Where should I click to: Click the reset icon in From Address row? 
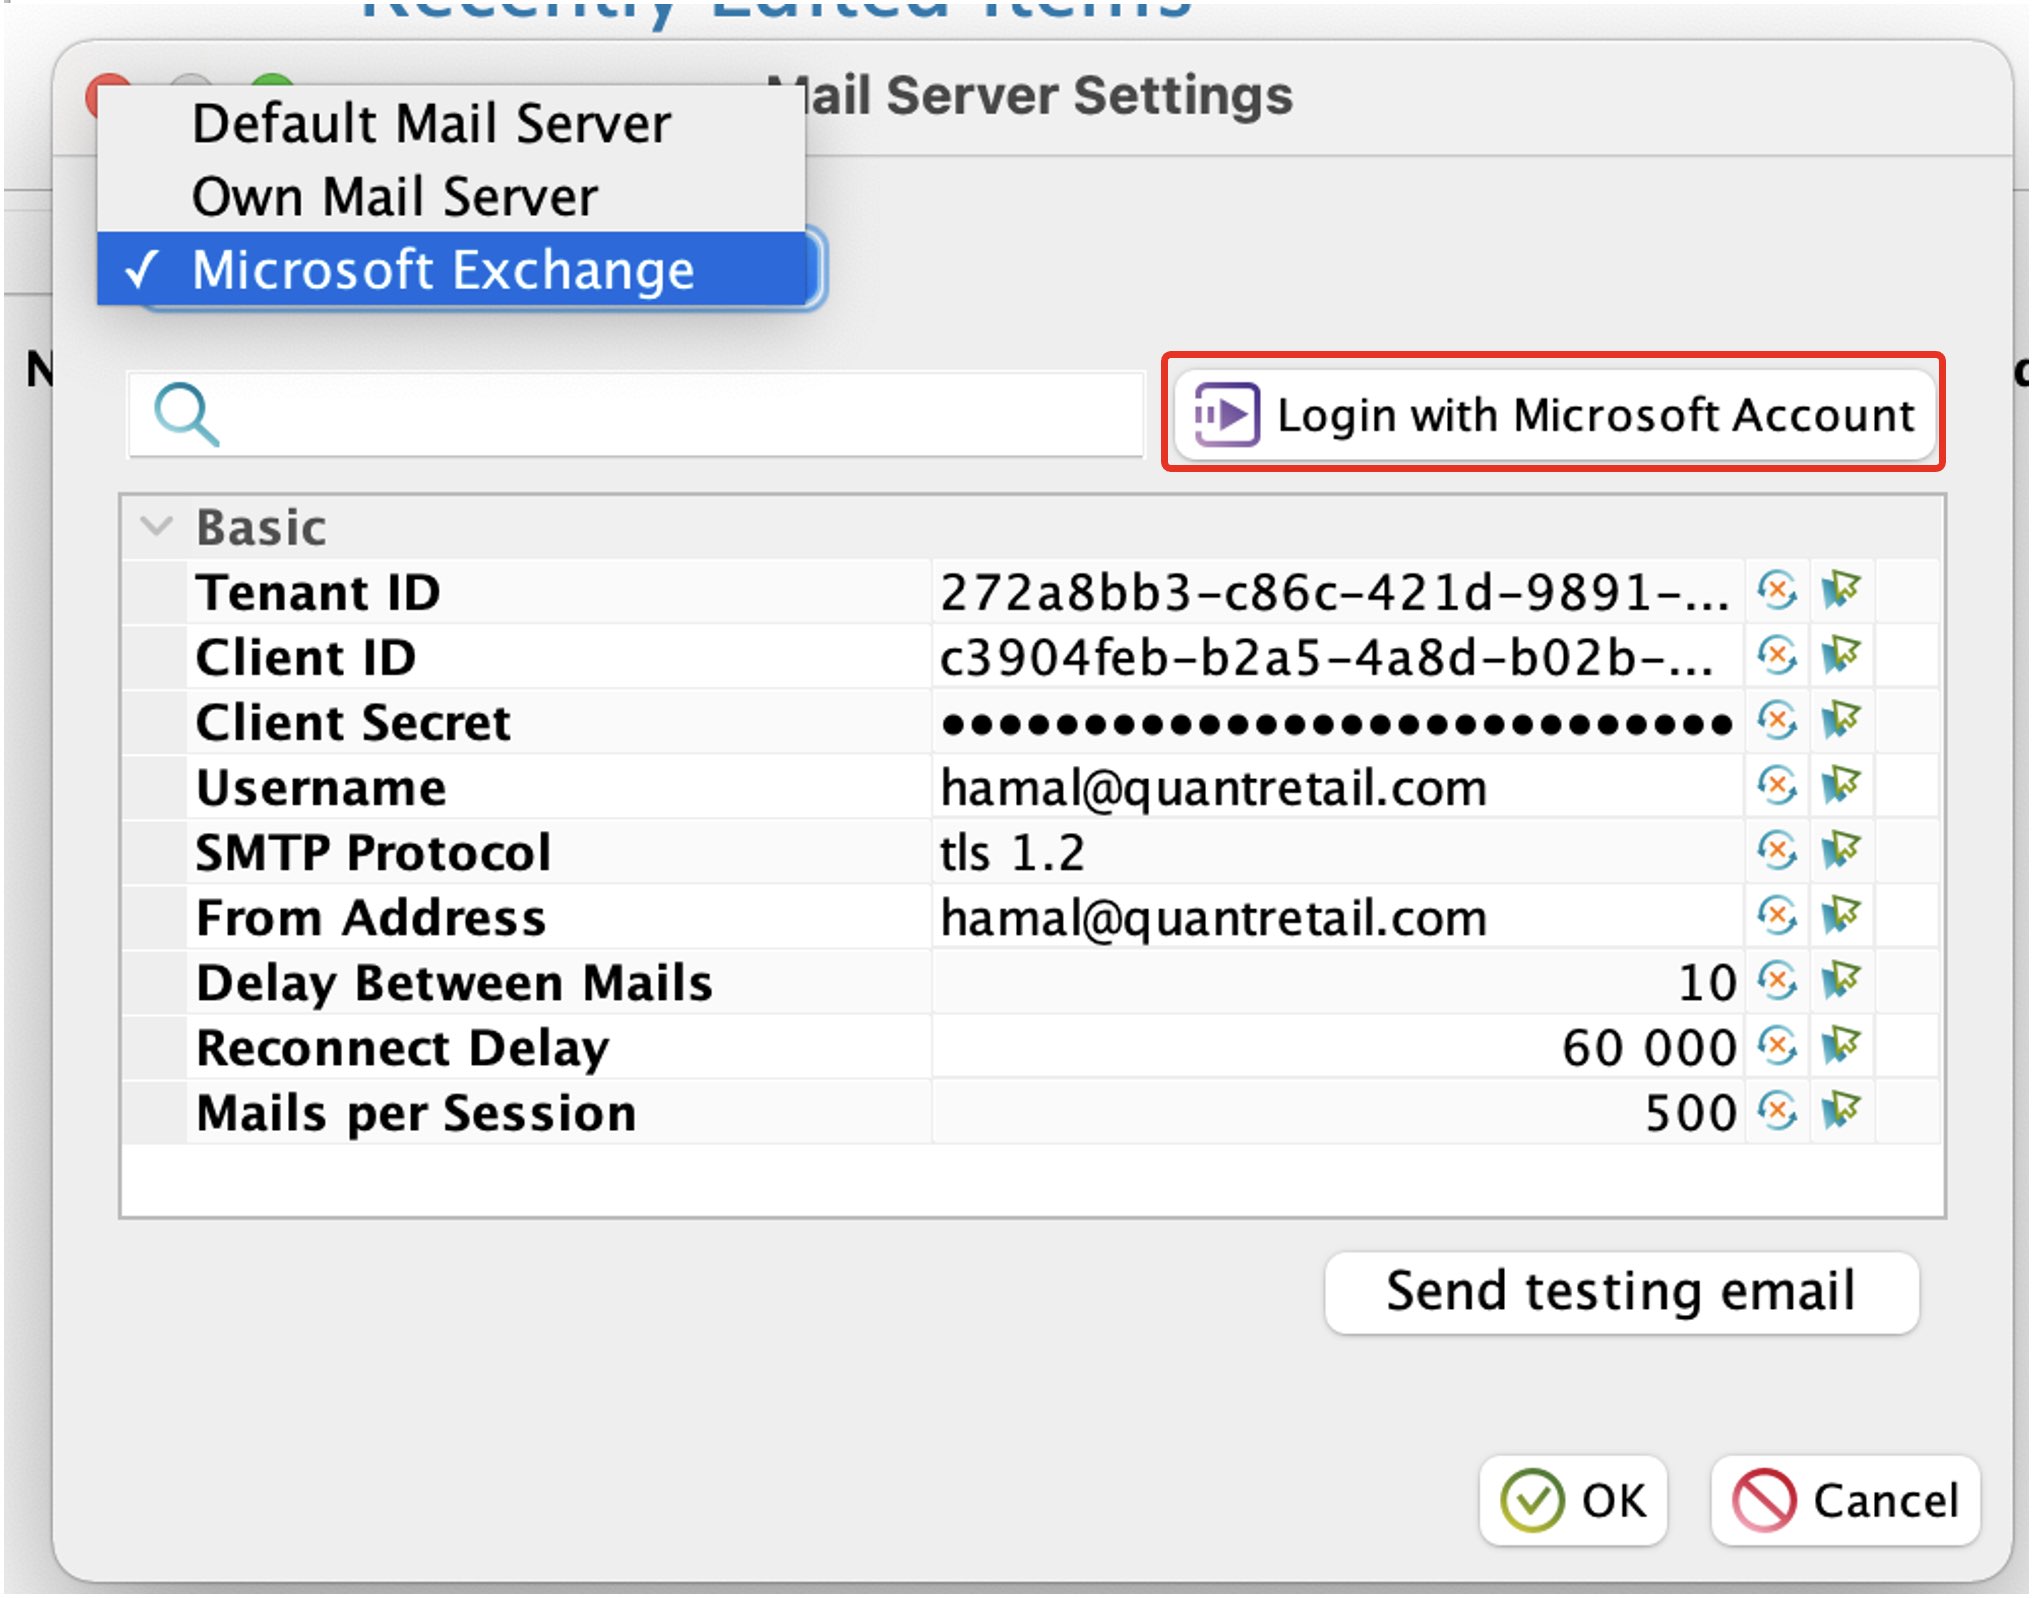(x=1777, y=916)
